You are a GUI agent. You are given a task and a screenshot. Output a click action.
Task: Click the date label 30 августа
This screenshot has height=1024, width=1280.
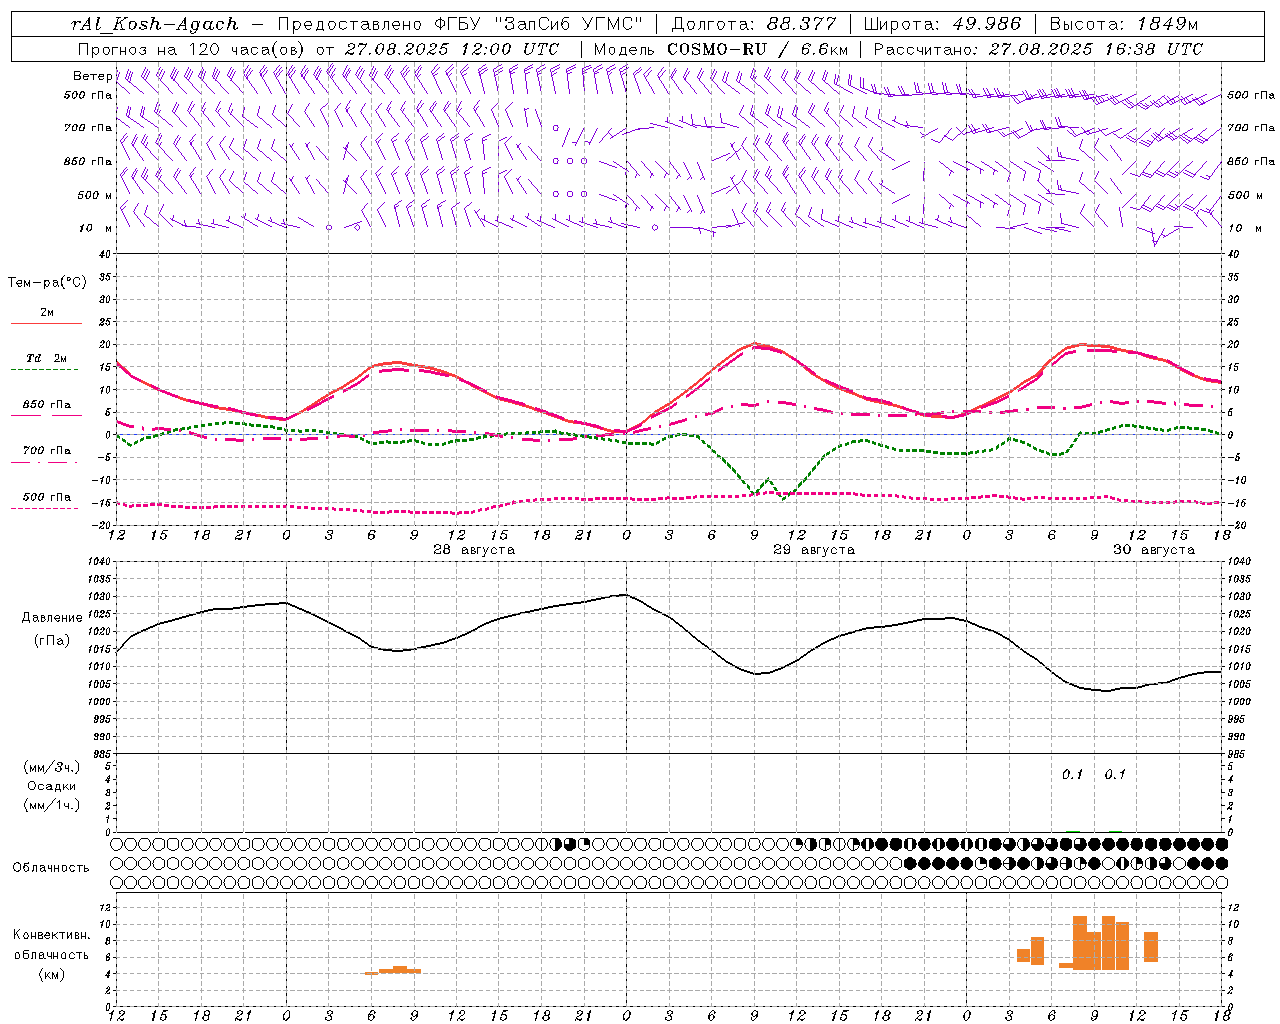(x=1154, y=550)
